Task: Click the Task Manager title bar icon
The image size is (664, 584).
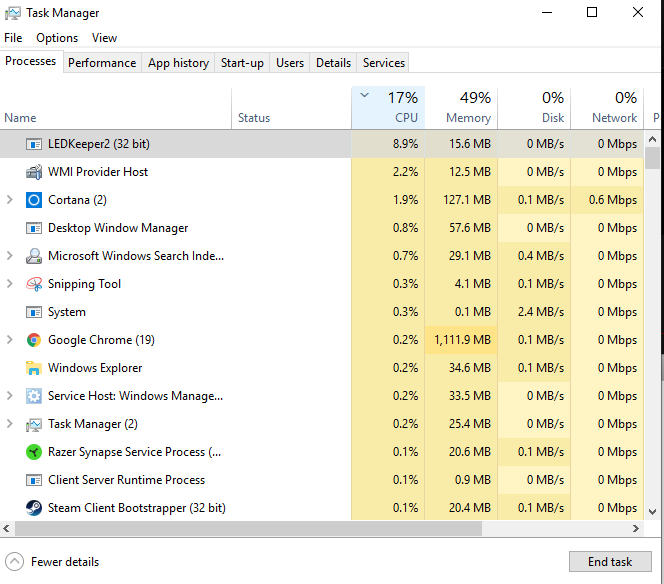Action: [x=13, y=14]
